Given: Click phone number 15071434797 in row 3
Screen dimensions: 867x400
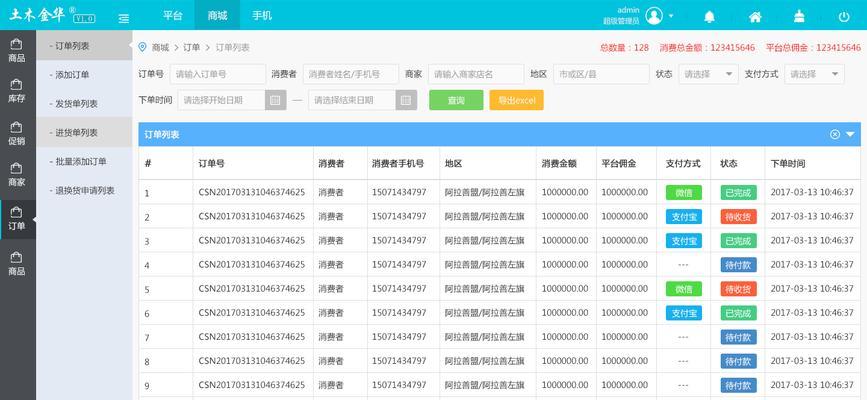Looking at the screenshot, I should (x=399, y=241).
